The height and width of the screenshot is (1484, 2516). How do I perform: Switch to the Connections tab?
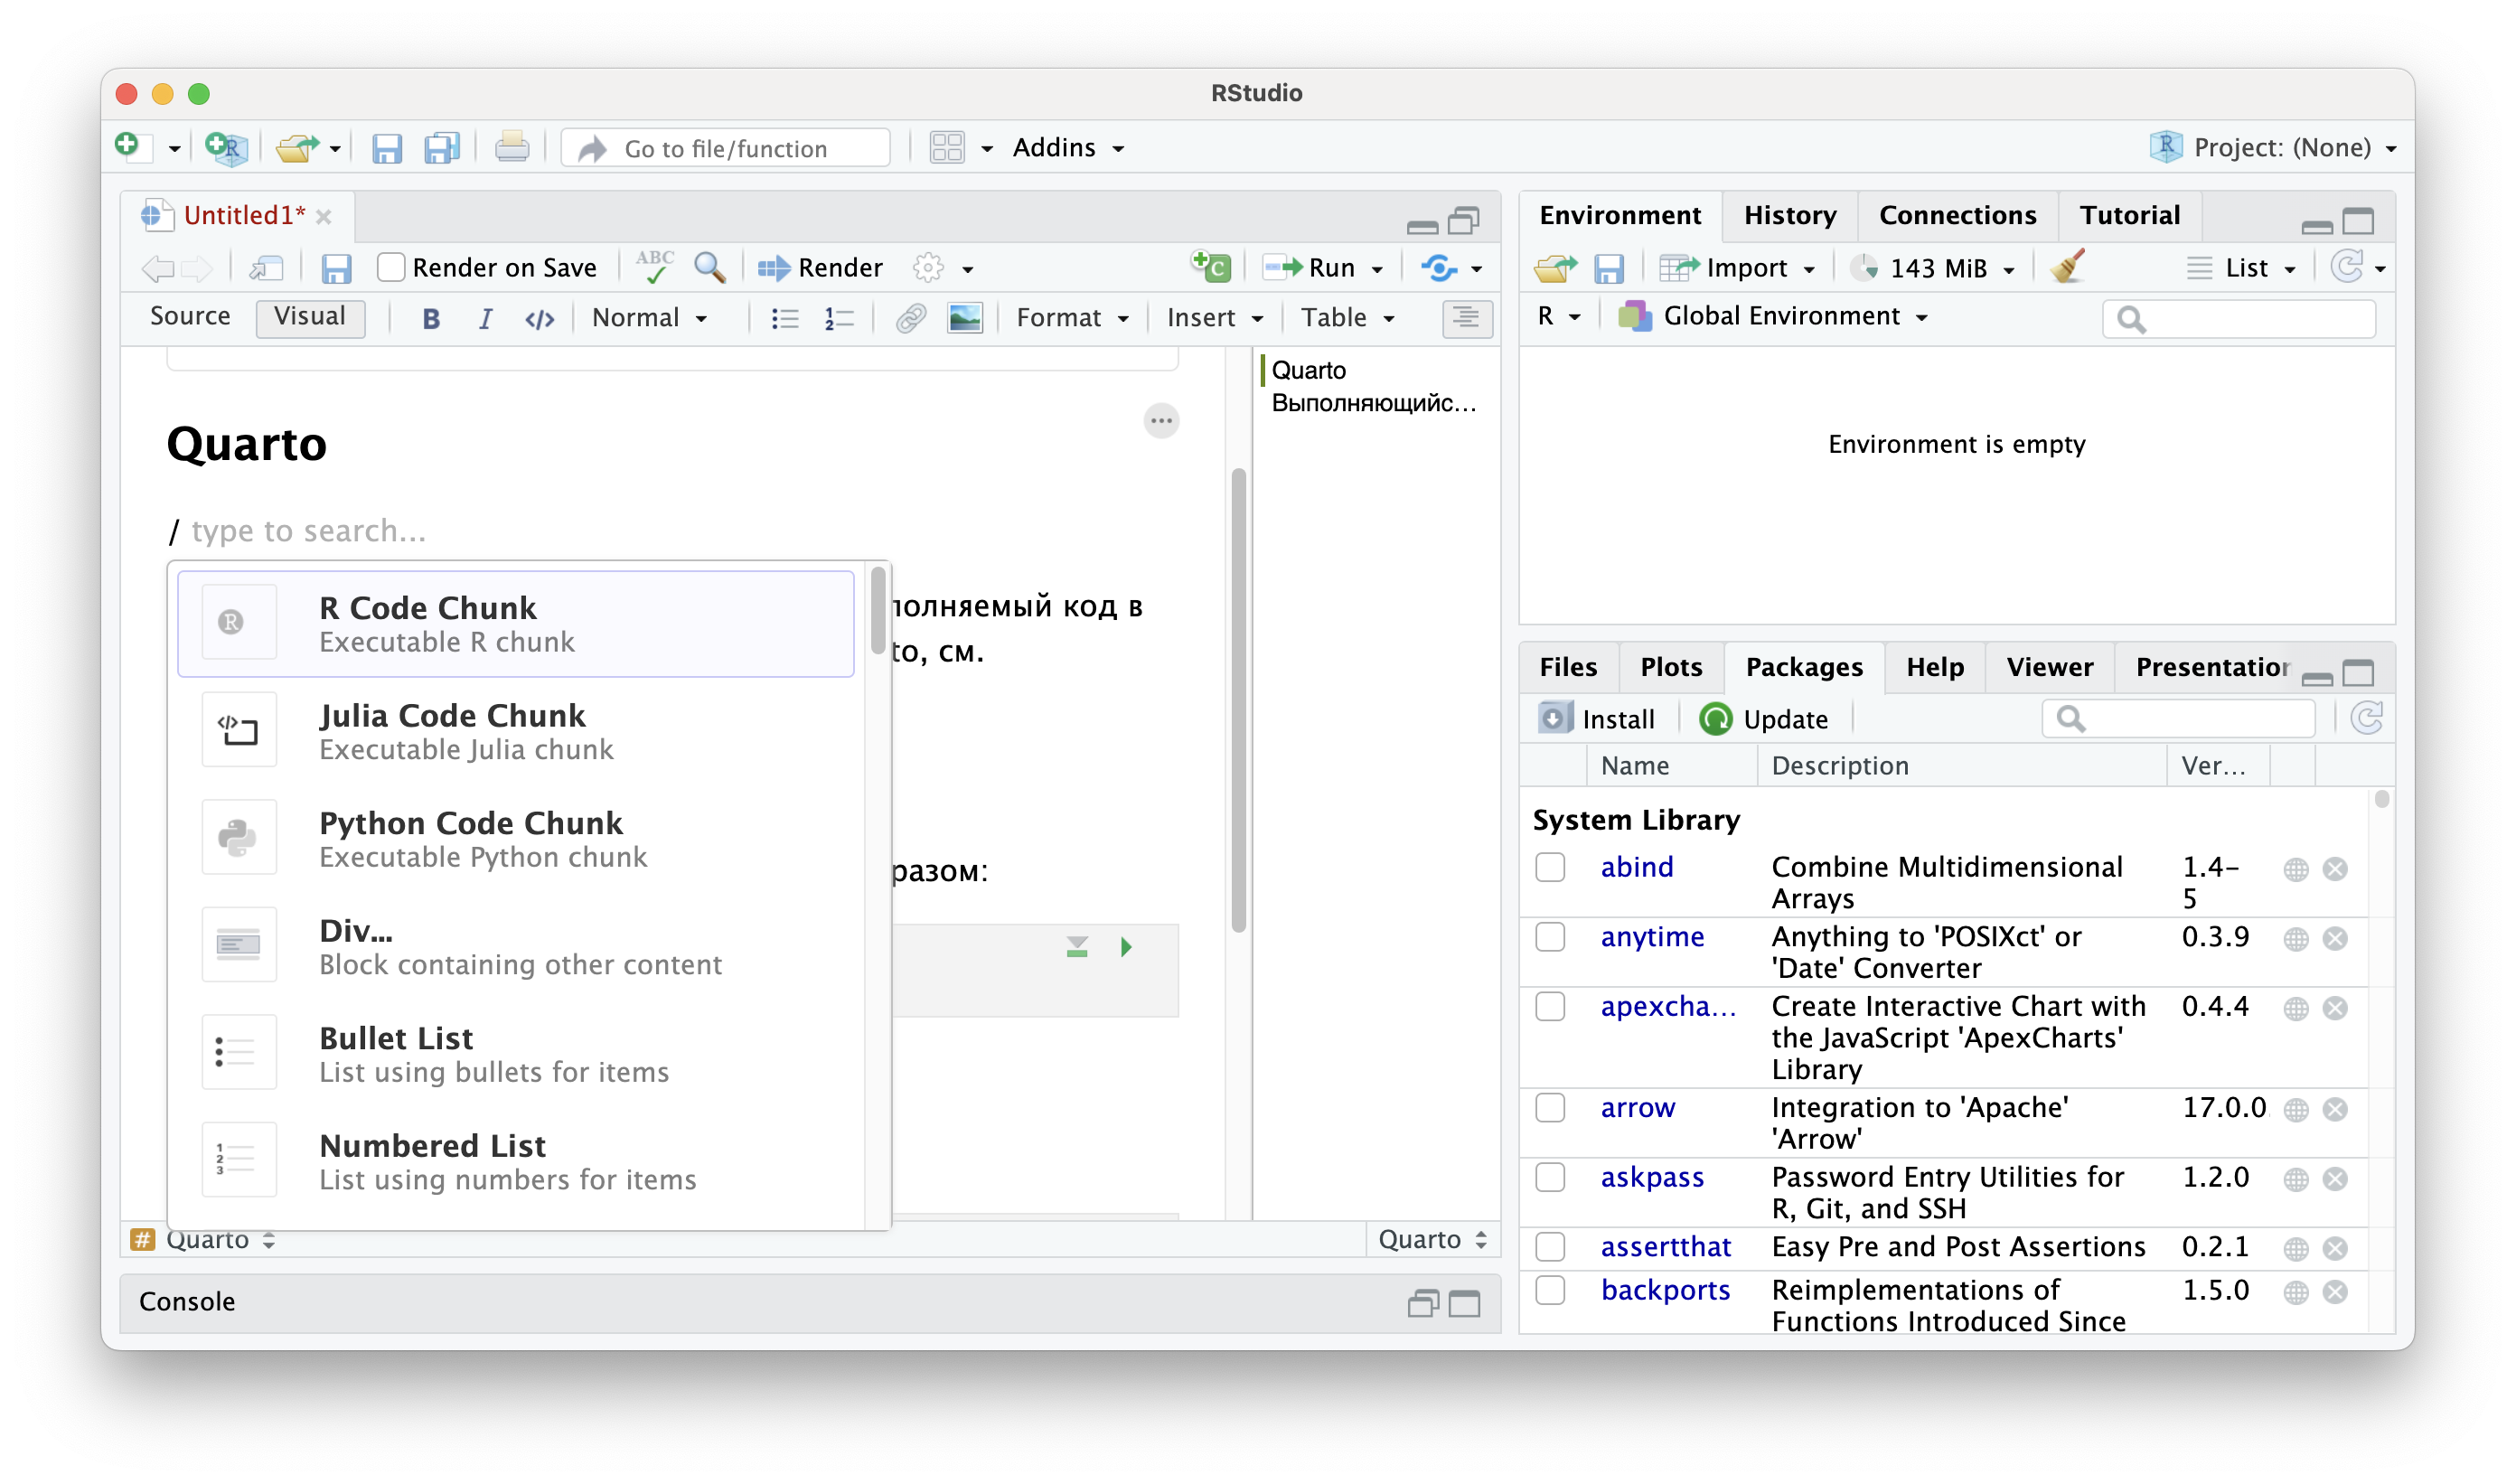click(x=1957, y=216)
